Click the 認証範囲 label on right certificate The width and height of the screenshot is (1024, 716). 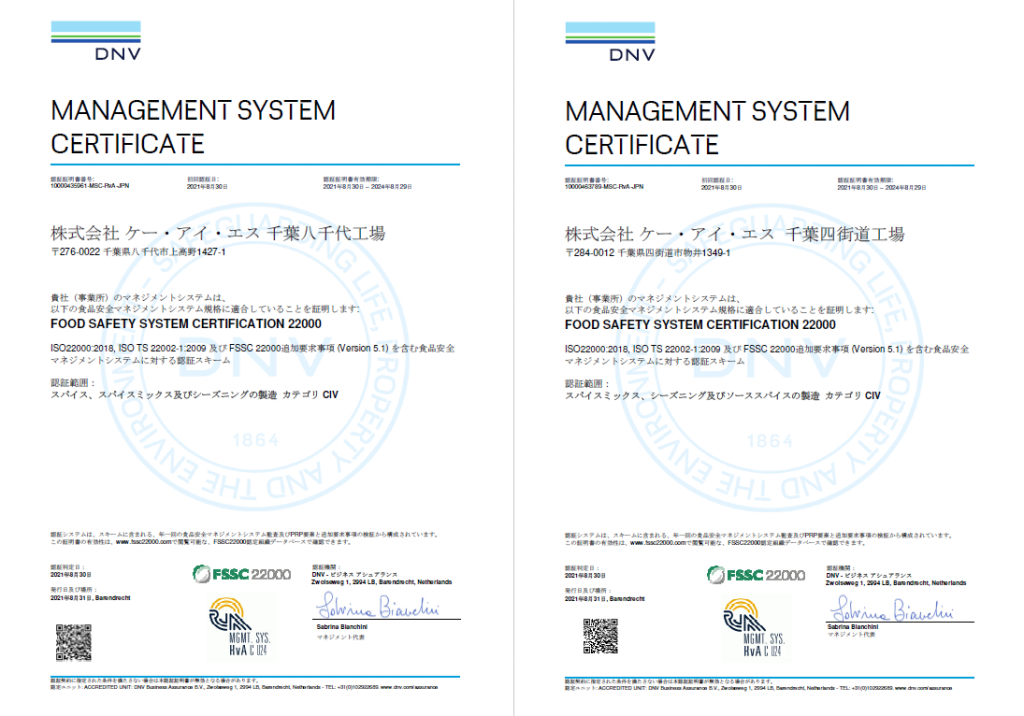[586, 383]
